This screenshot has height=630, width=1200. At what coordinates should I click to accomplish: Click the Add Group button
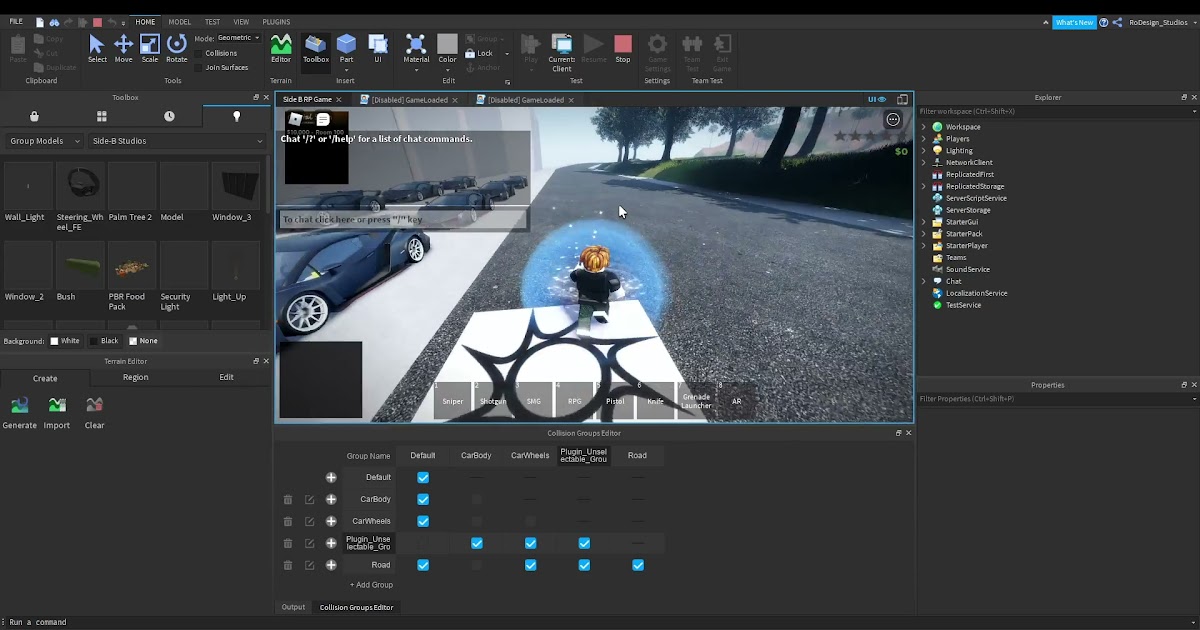coord(371,584)
